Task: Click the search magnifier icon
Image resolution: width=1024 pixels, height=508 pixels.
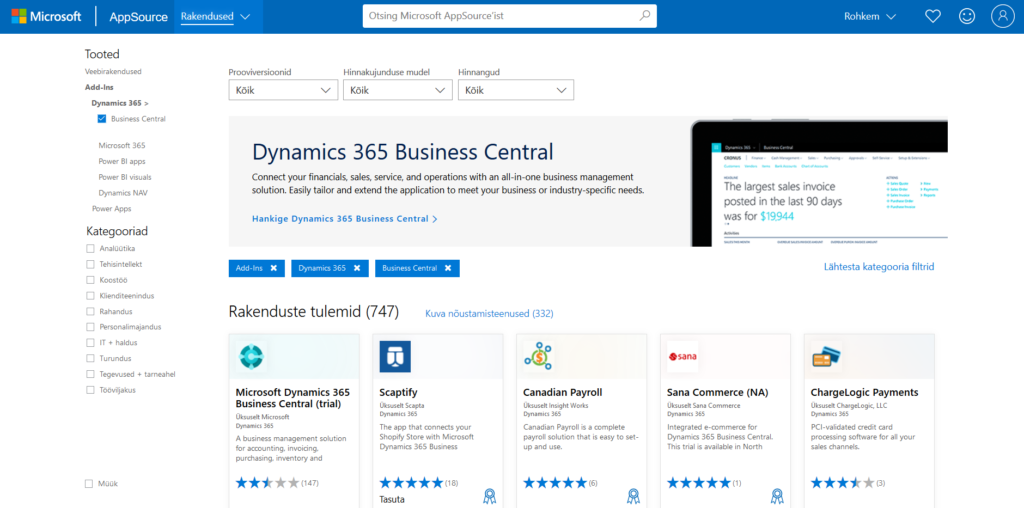Action: point(645,16)
